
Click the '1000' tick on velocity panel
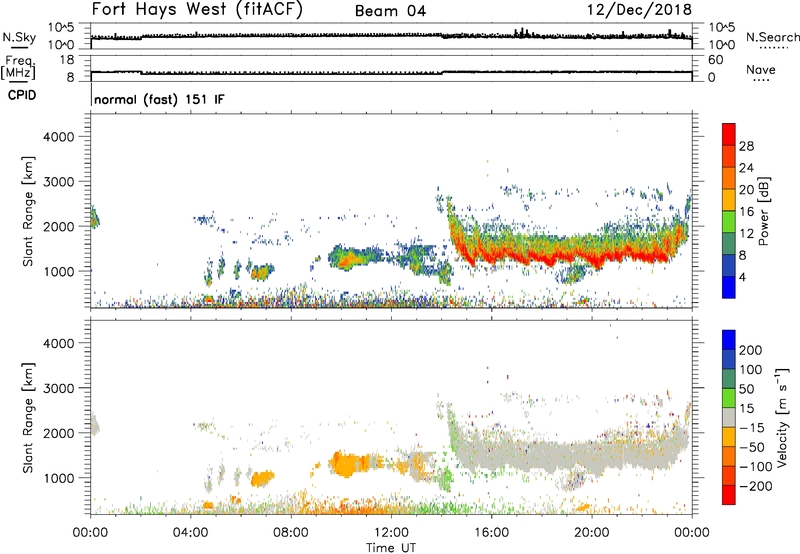click(58, 478)
